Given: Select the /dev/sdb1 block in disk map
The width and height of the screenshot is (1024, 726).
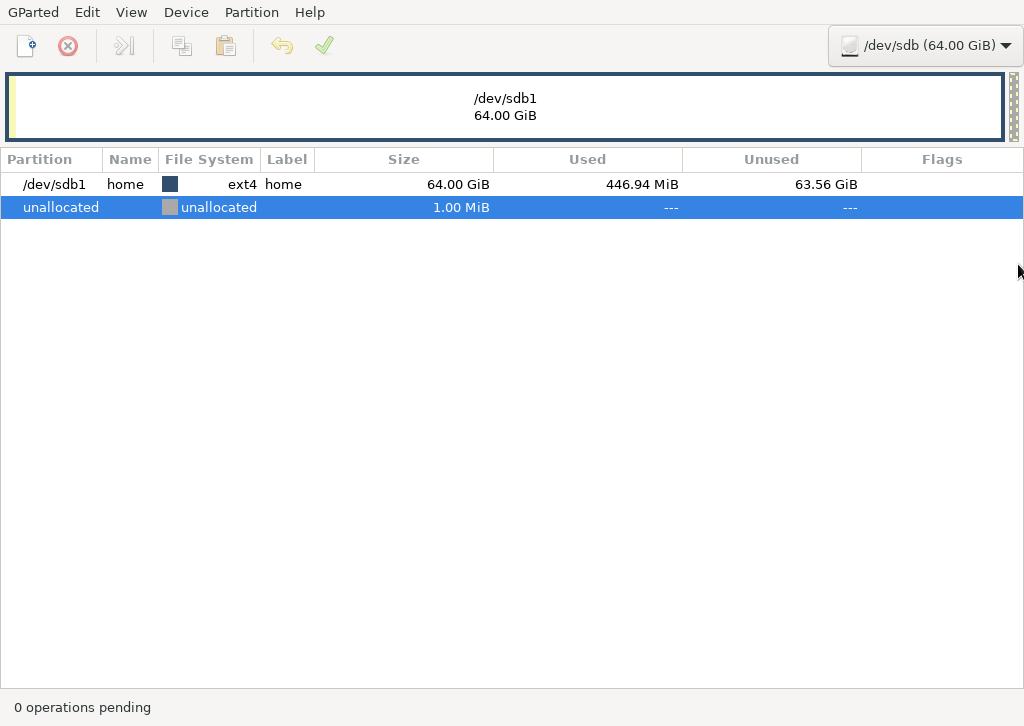Looking at the screenshot, I should click(x=505, y=107).
